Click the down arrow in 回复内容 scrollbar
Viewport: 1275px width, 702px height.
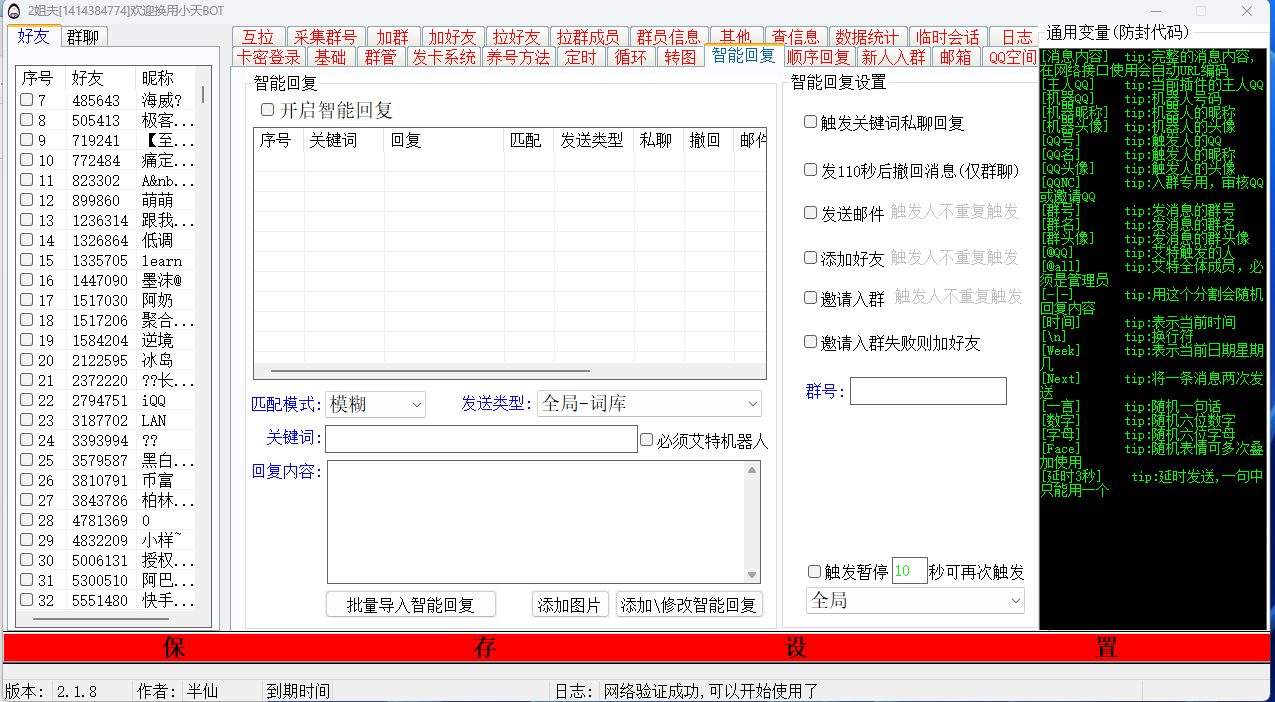(752, 574)
